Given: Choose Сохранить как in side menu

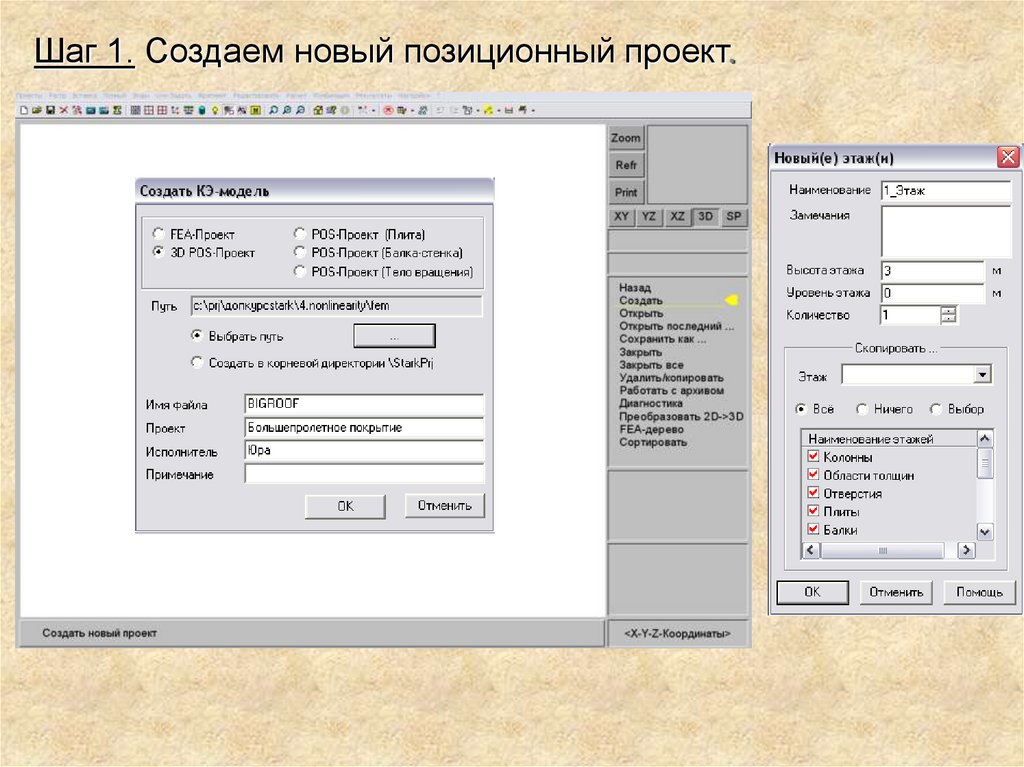Looking at the screenshot, I should click(662, 339).
